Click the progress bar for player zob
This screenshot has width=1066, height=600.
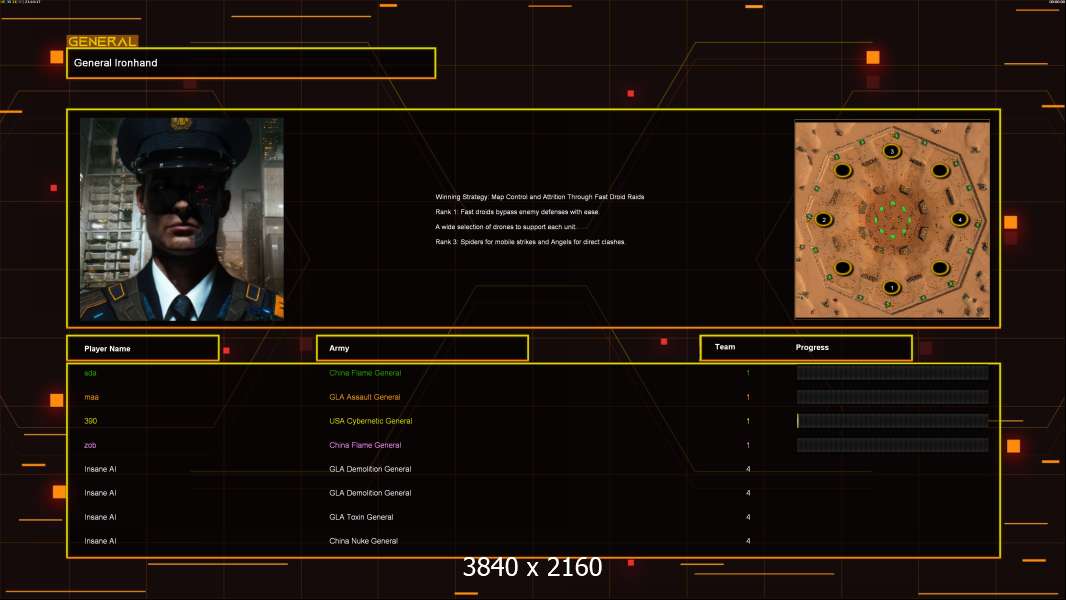coord(893,445)
